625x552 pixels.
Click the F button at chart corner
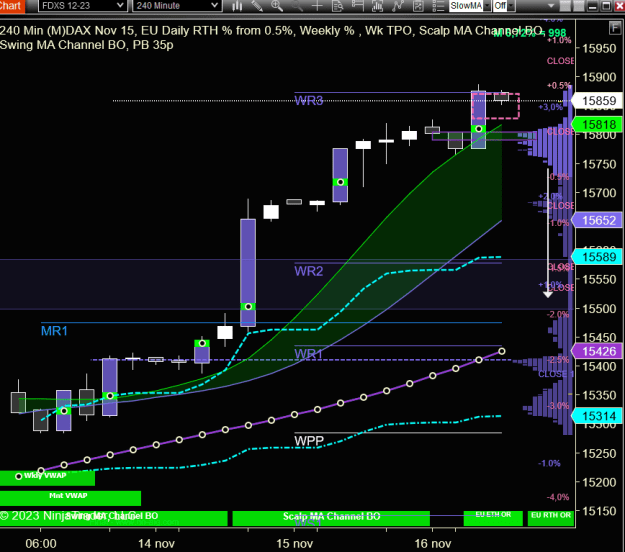[x=614, y=28]
